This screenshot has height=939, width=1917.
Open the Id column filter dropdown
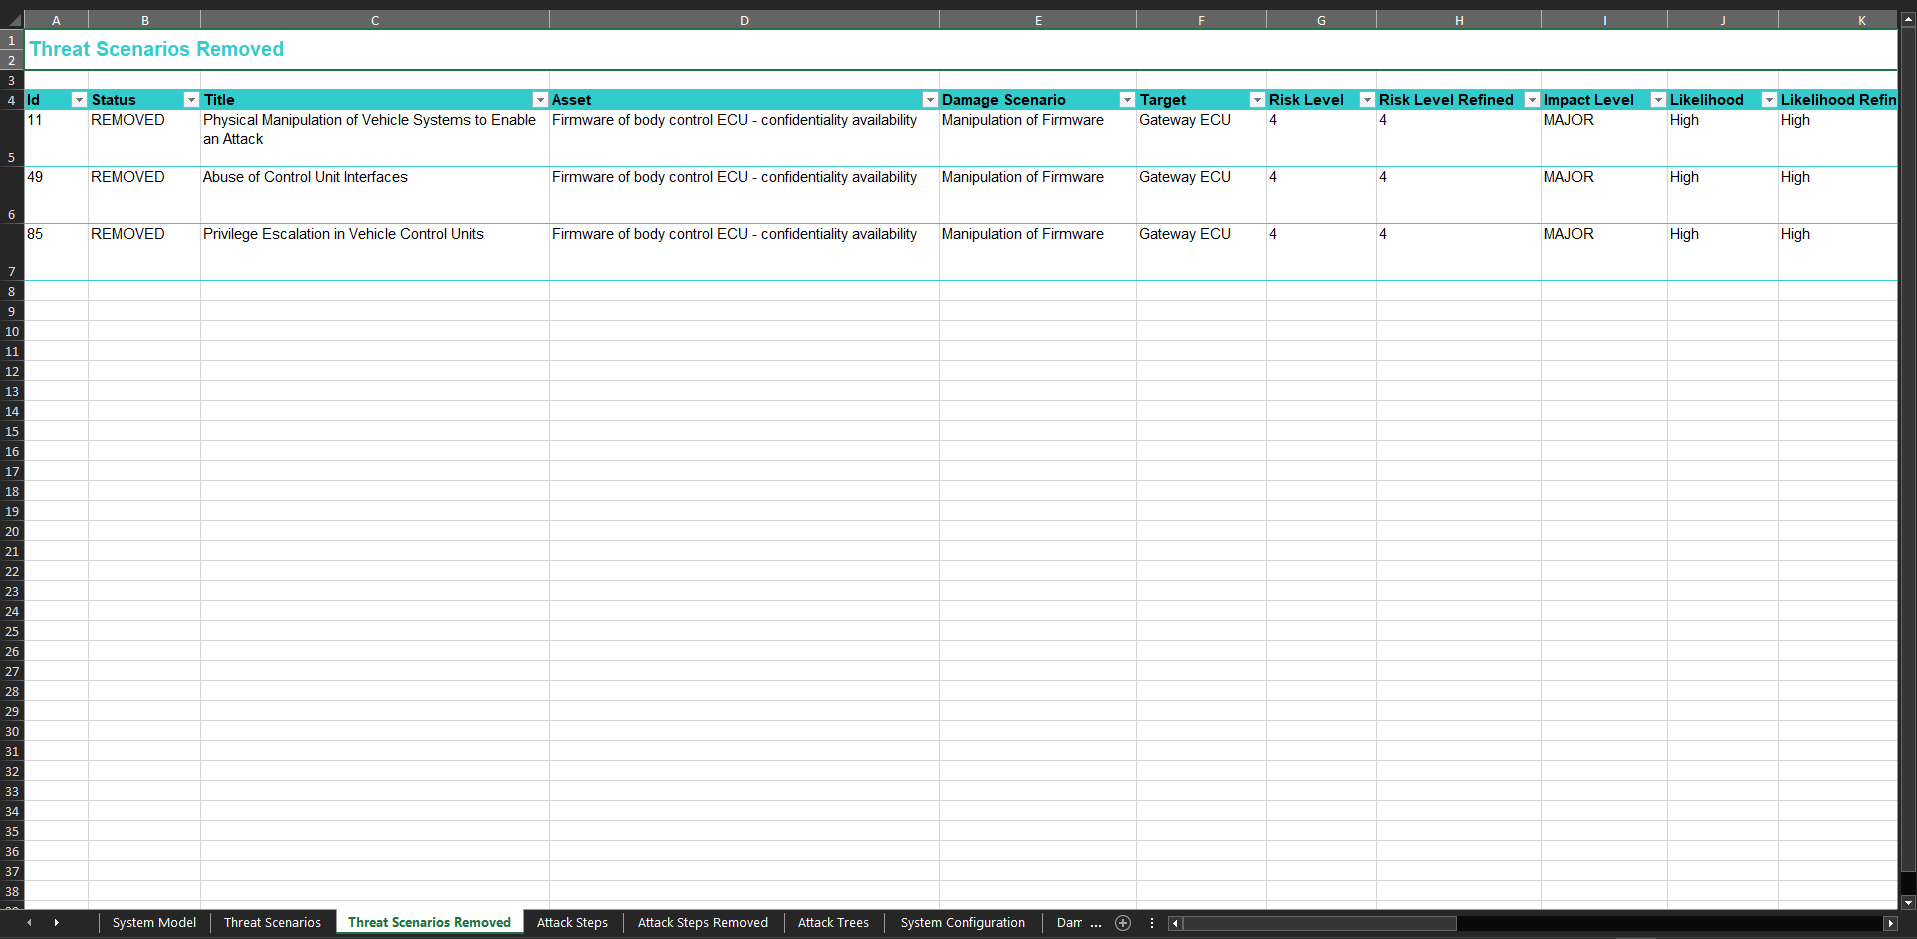pos(79,100)
